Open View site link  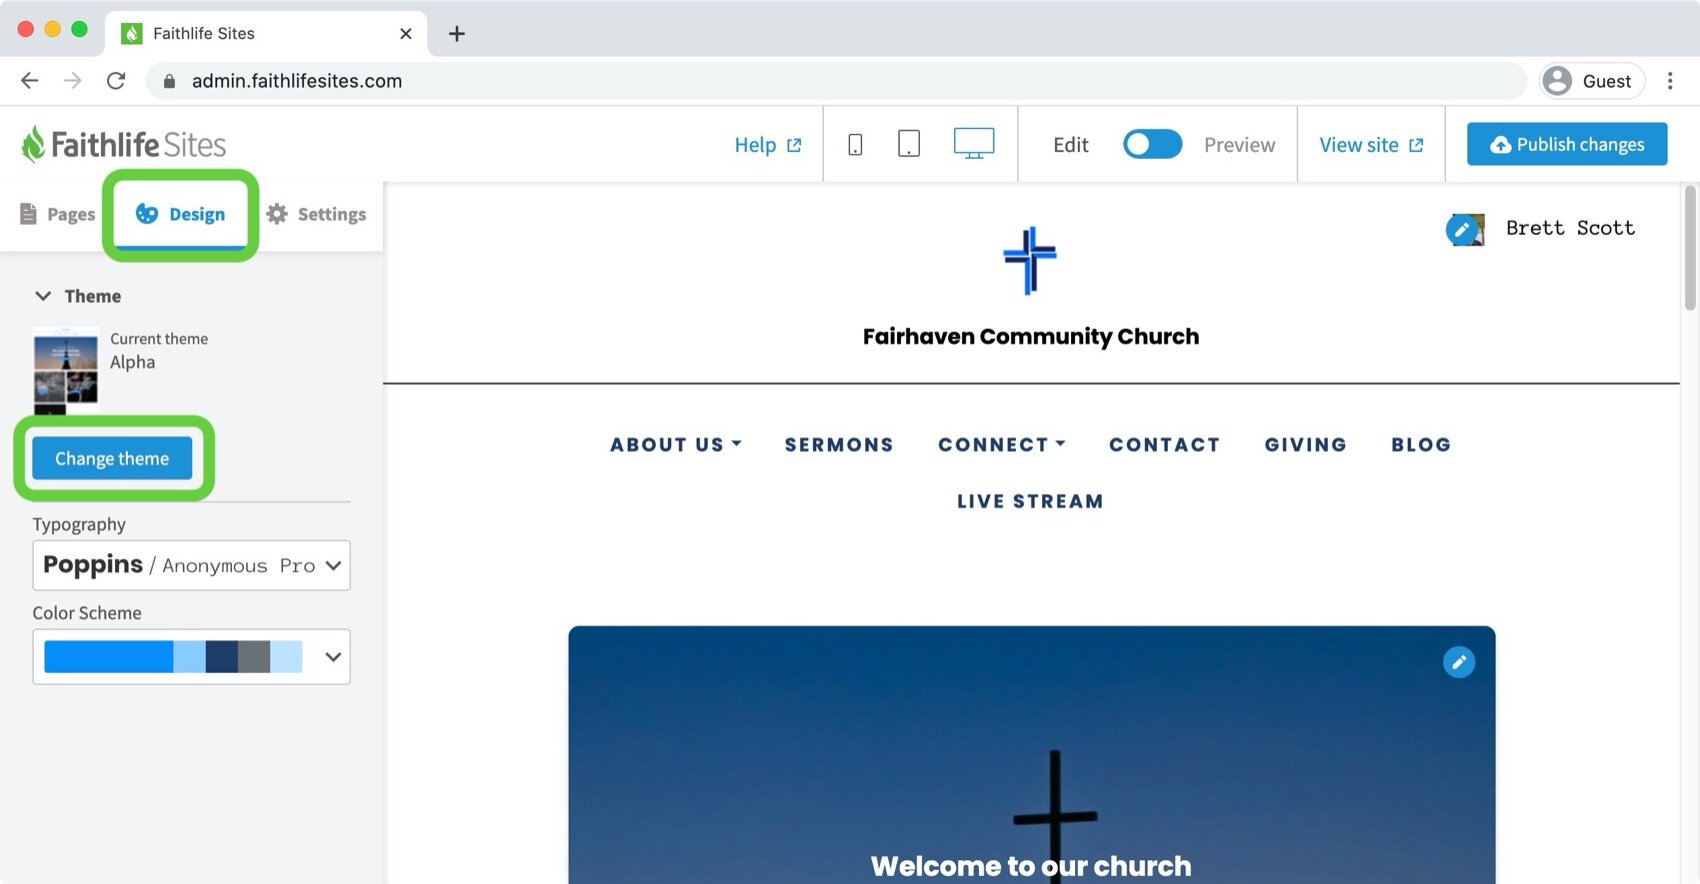click(1371, 145)
